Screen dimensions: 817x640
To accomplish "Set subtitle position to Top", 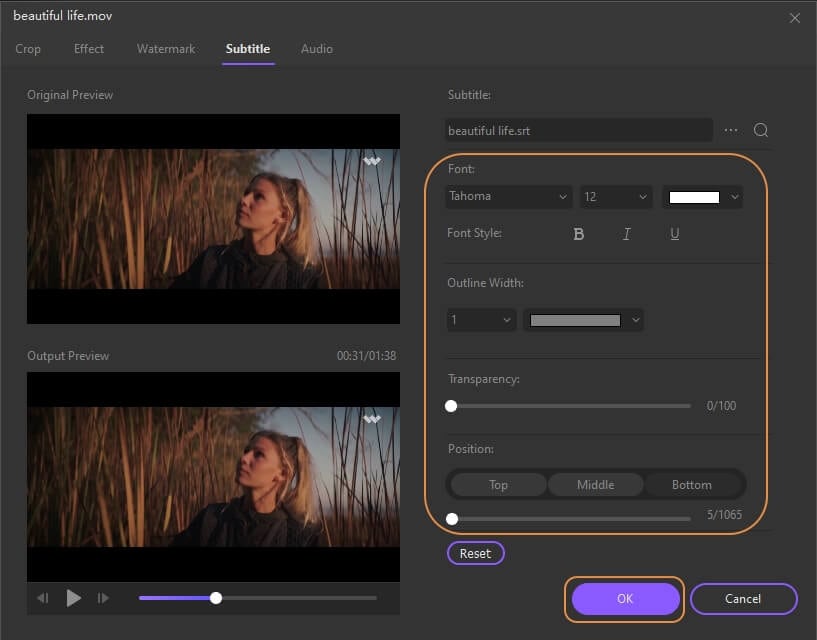I will pyautogui.click(x=499, y=485).
